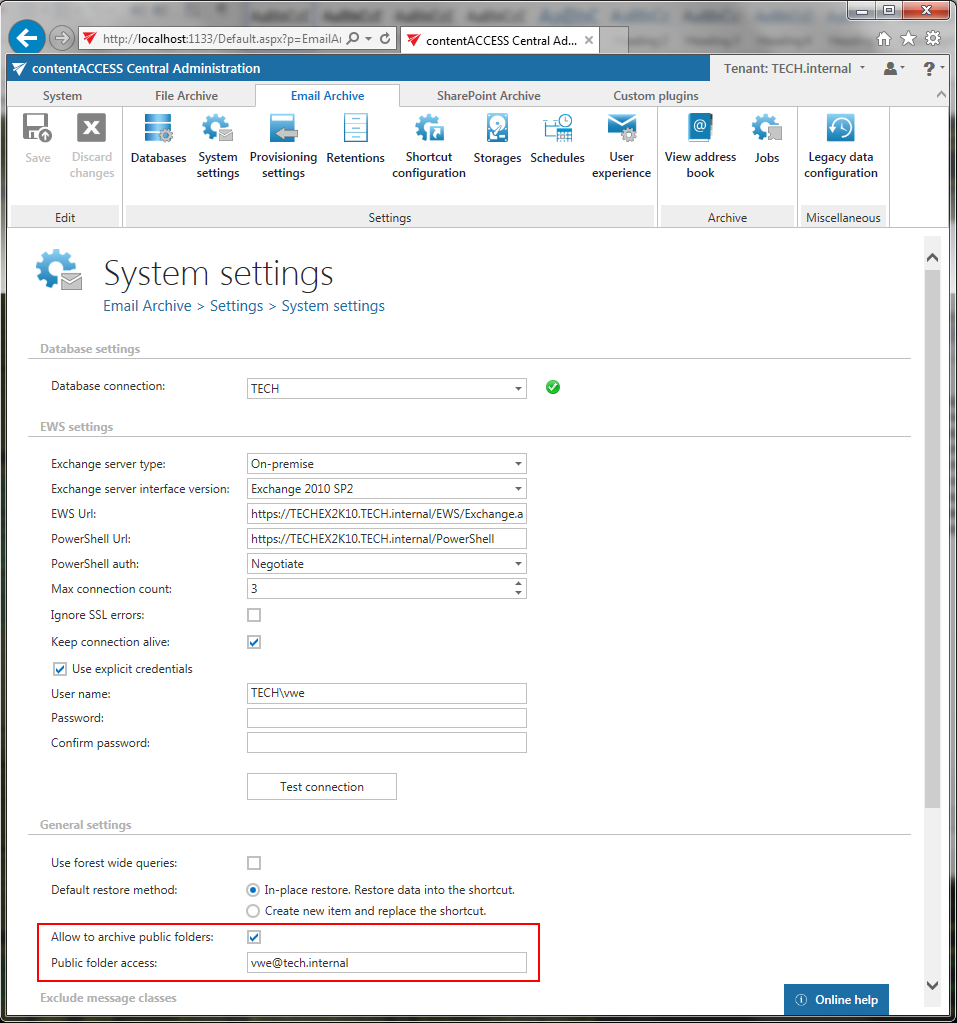Click Email Archive breadcrumb link
The image size is (957, 1023).
tap(147, 306)
